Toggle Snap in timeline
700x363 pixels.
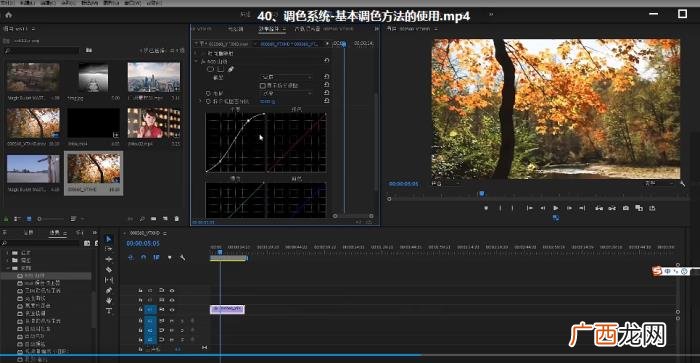143,258
